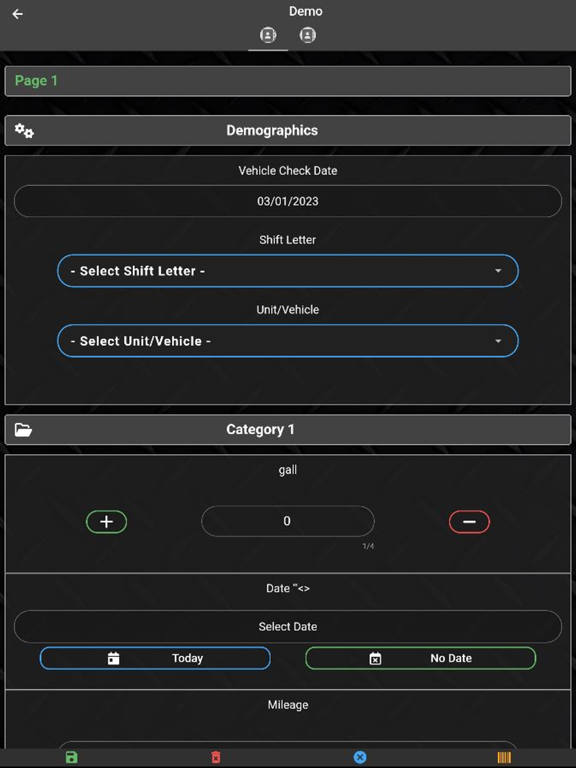Click the Mileage label
Image resolution: width=576 pixels, height=768 pixels.
coord(288,705)
